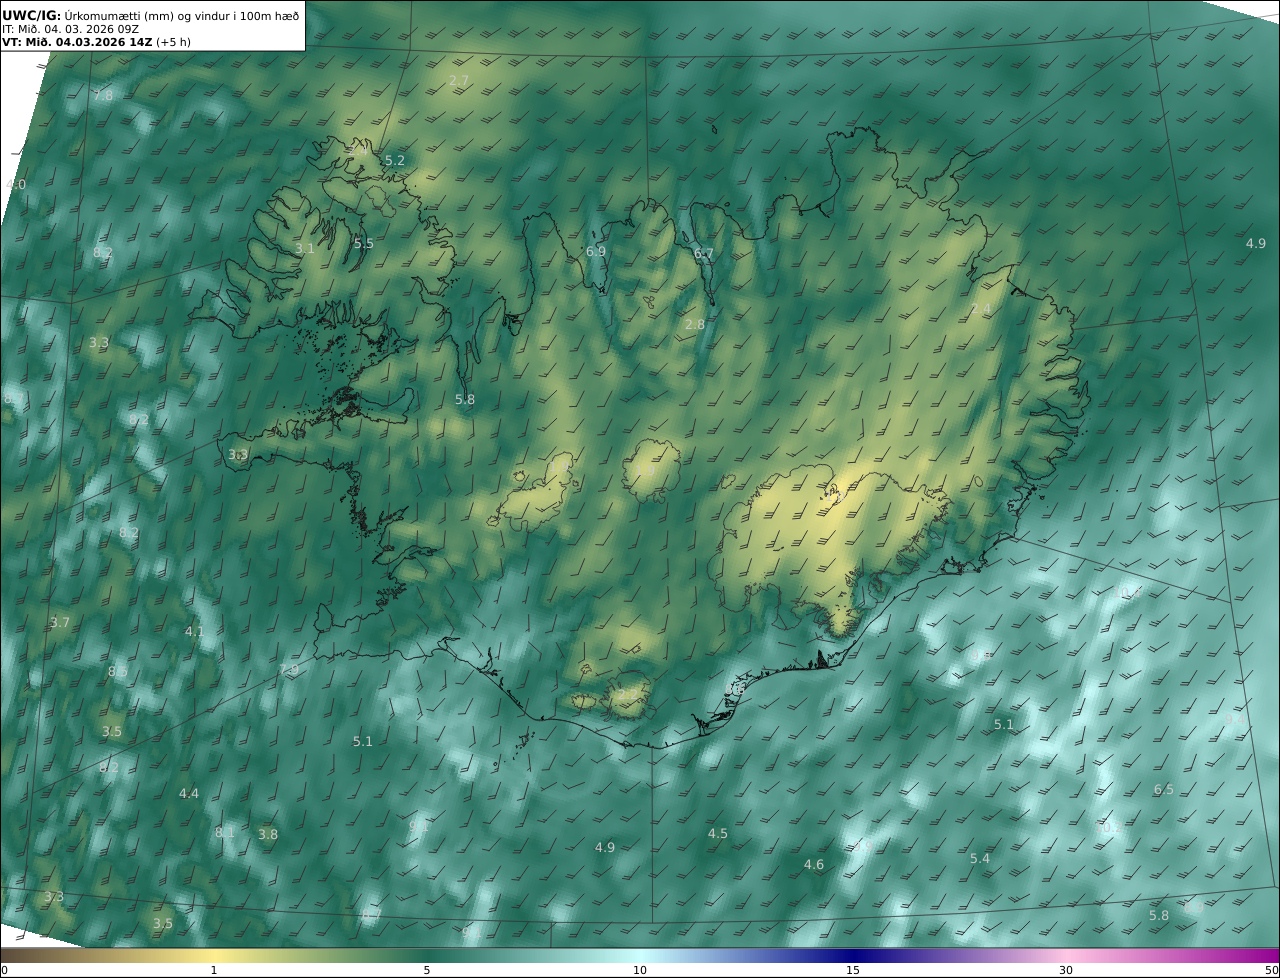1280x978 pixels.
Task: Click the 6.7 value label
Action: click(x=704, y=254)
